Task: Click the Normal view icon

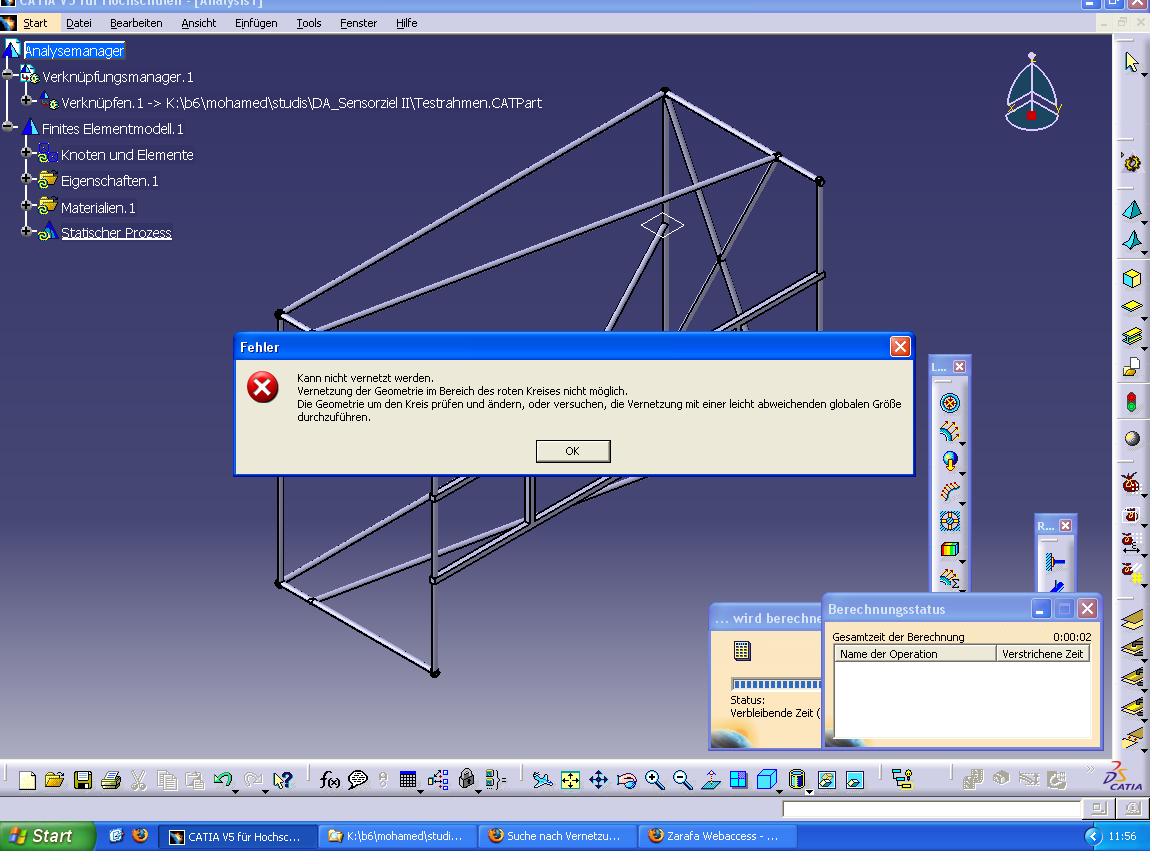Action: click(710, 780)
